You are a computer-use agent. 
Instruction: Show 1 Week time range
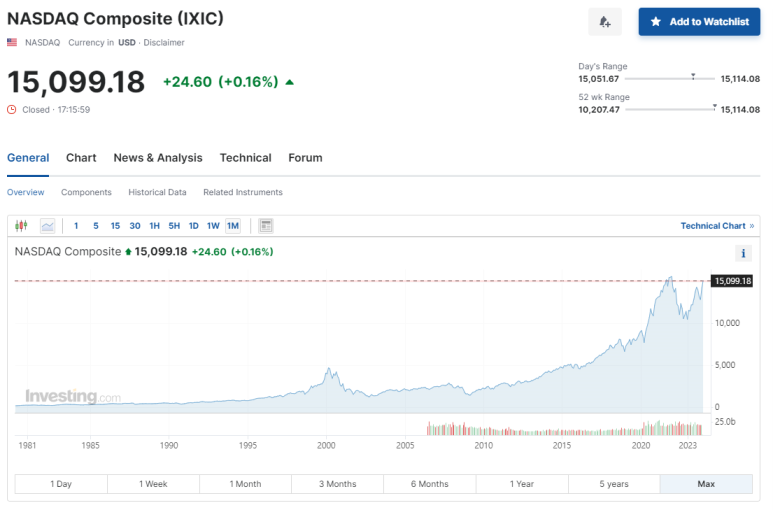click(x=153, y=484)
